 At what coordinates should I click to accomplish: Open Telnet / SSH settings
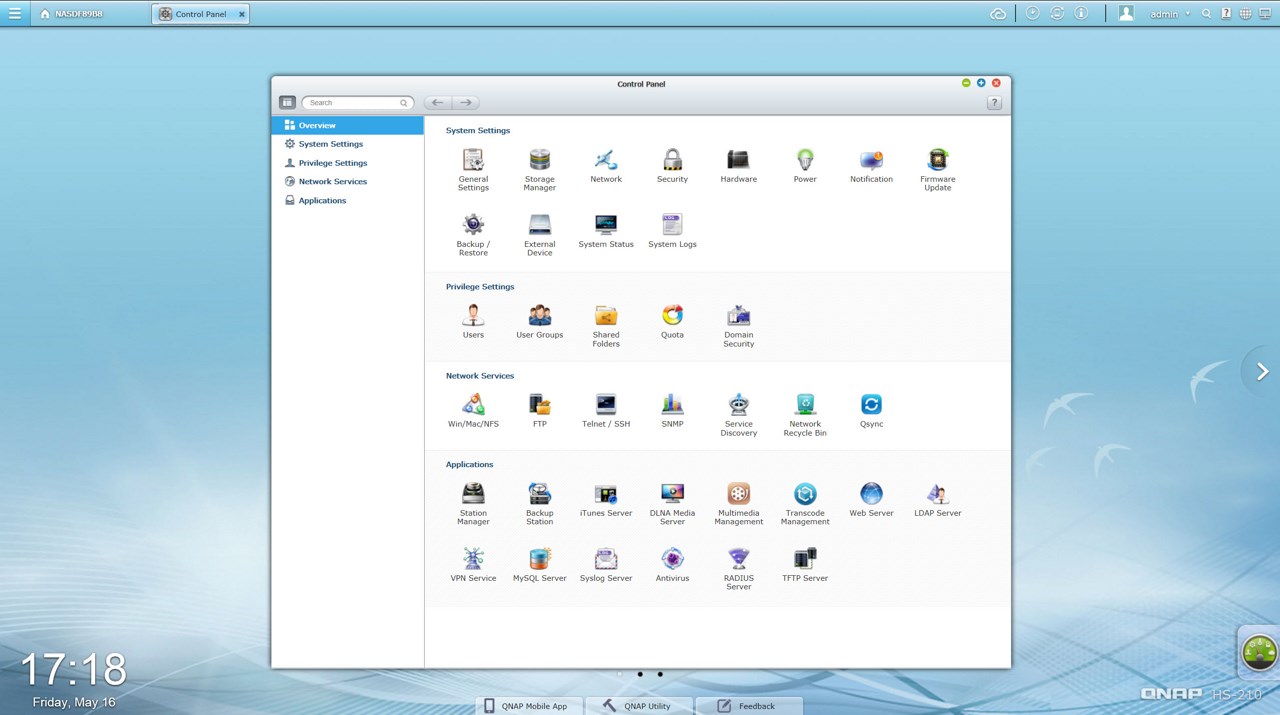click(606, 410)
